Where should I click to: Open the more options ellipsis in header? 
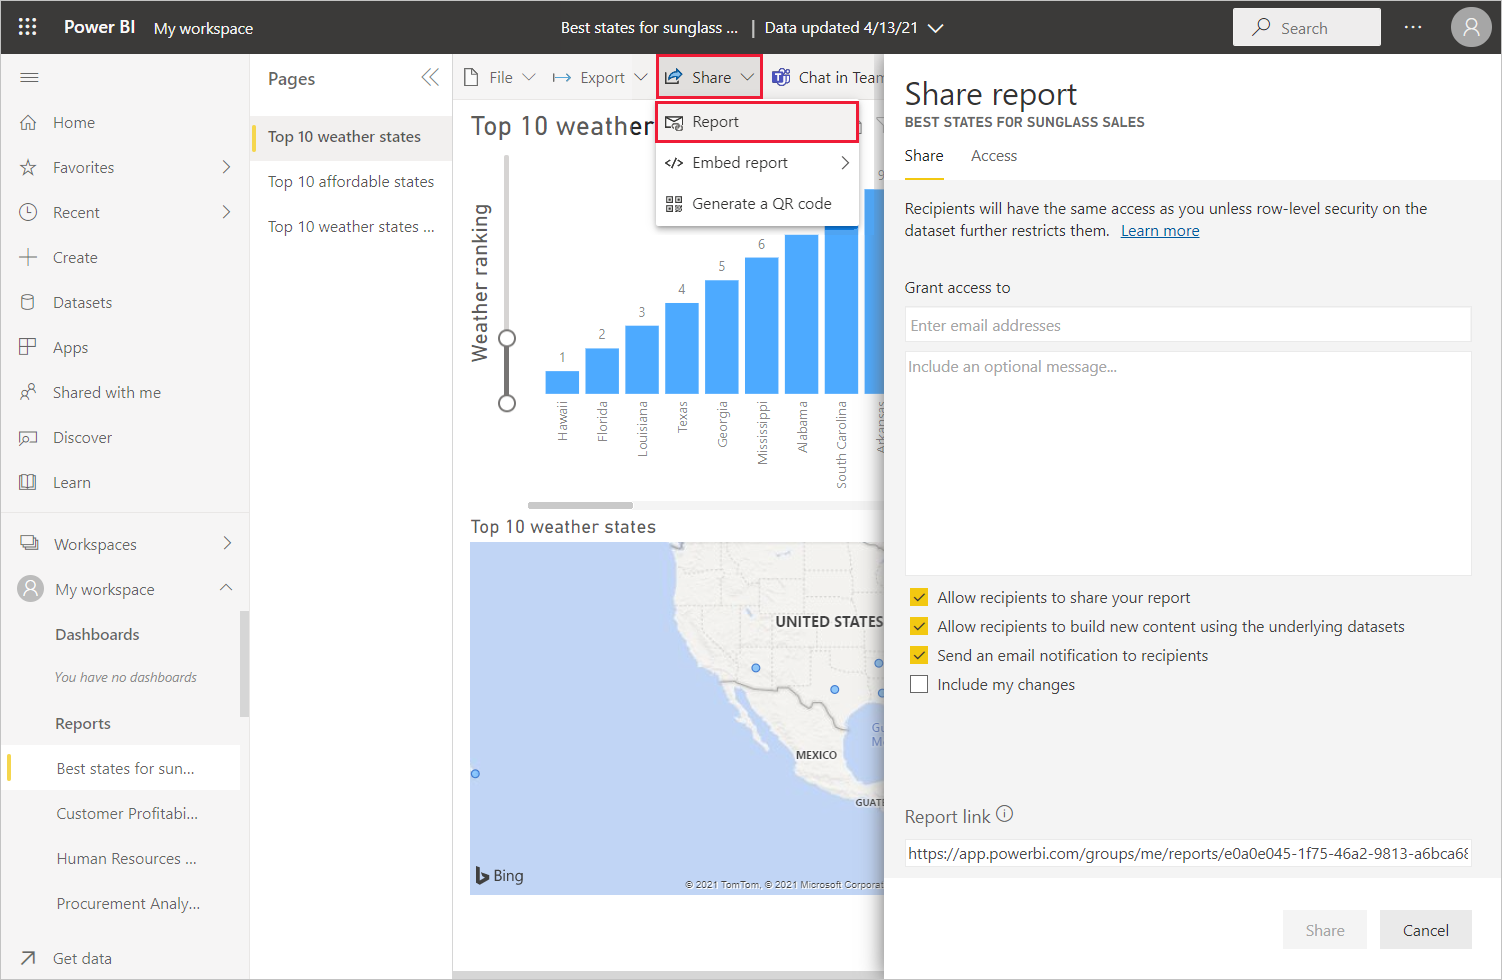pyautogui.click(x=1412, y=28)
